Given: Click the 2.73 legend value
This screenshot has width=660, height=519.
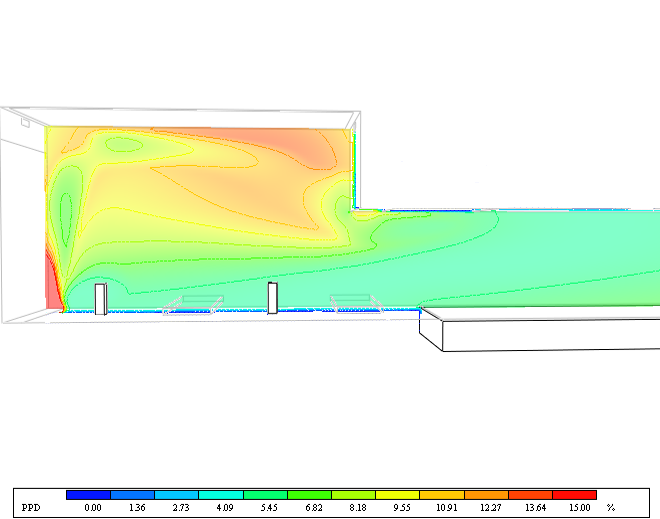Looking at the screenshot, I should click(x=181, y=508).
